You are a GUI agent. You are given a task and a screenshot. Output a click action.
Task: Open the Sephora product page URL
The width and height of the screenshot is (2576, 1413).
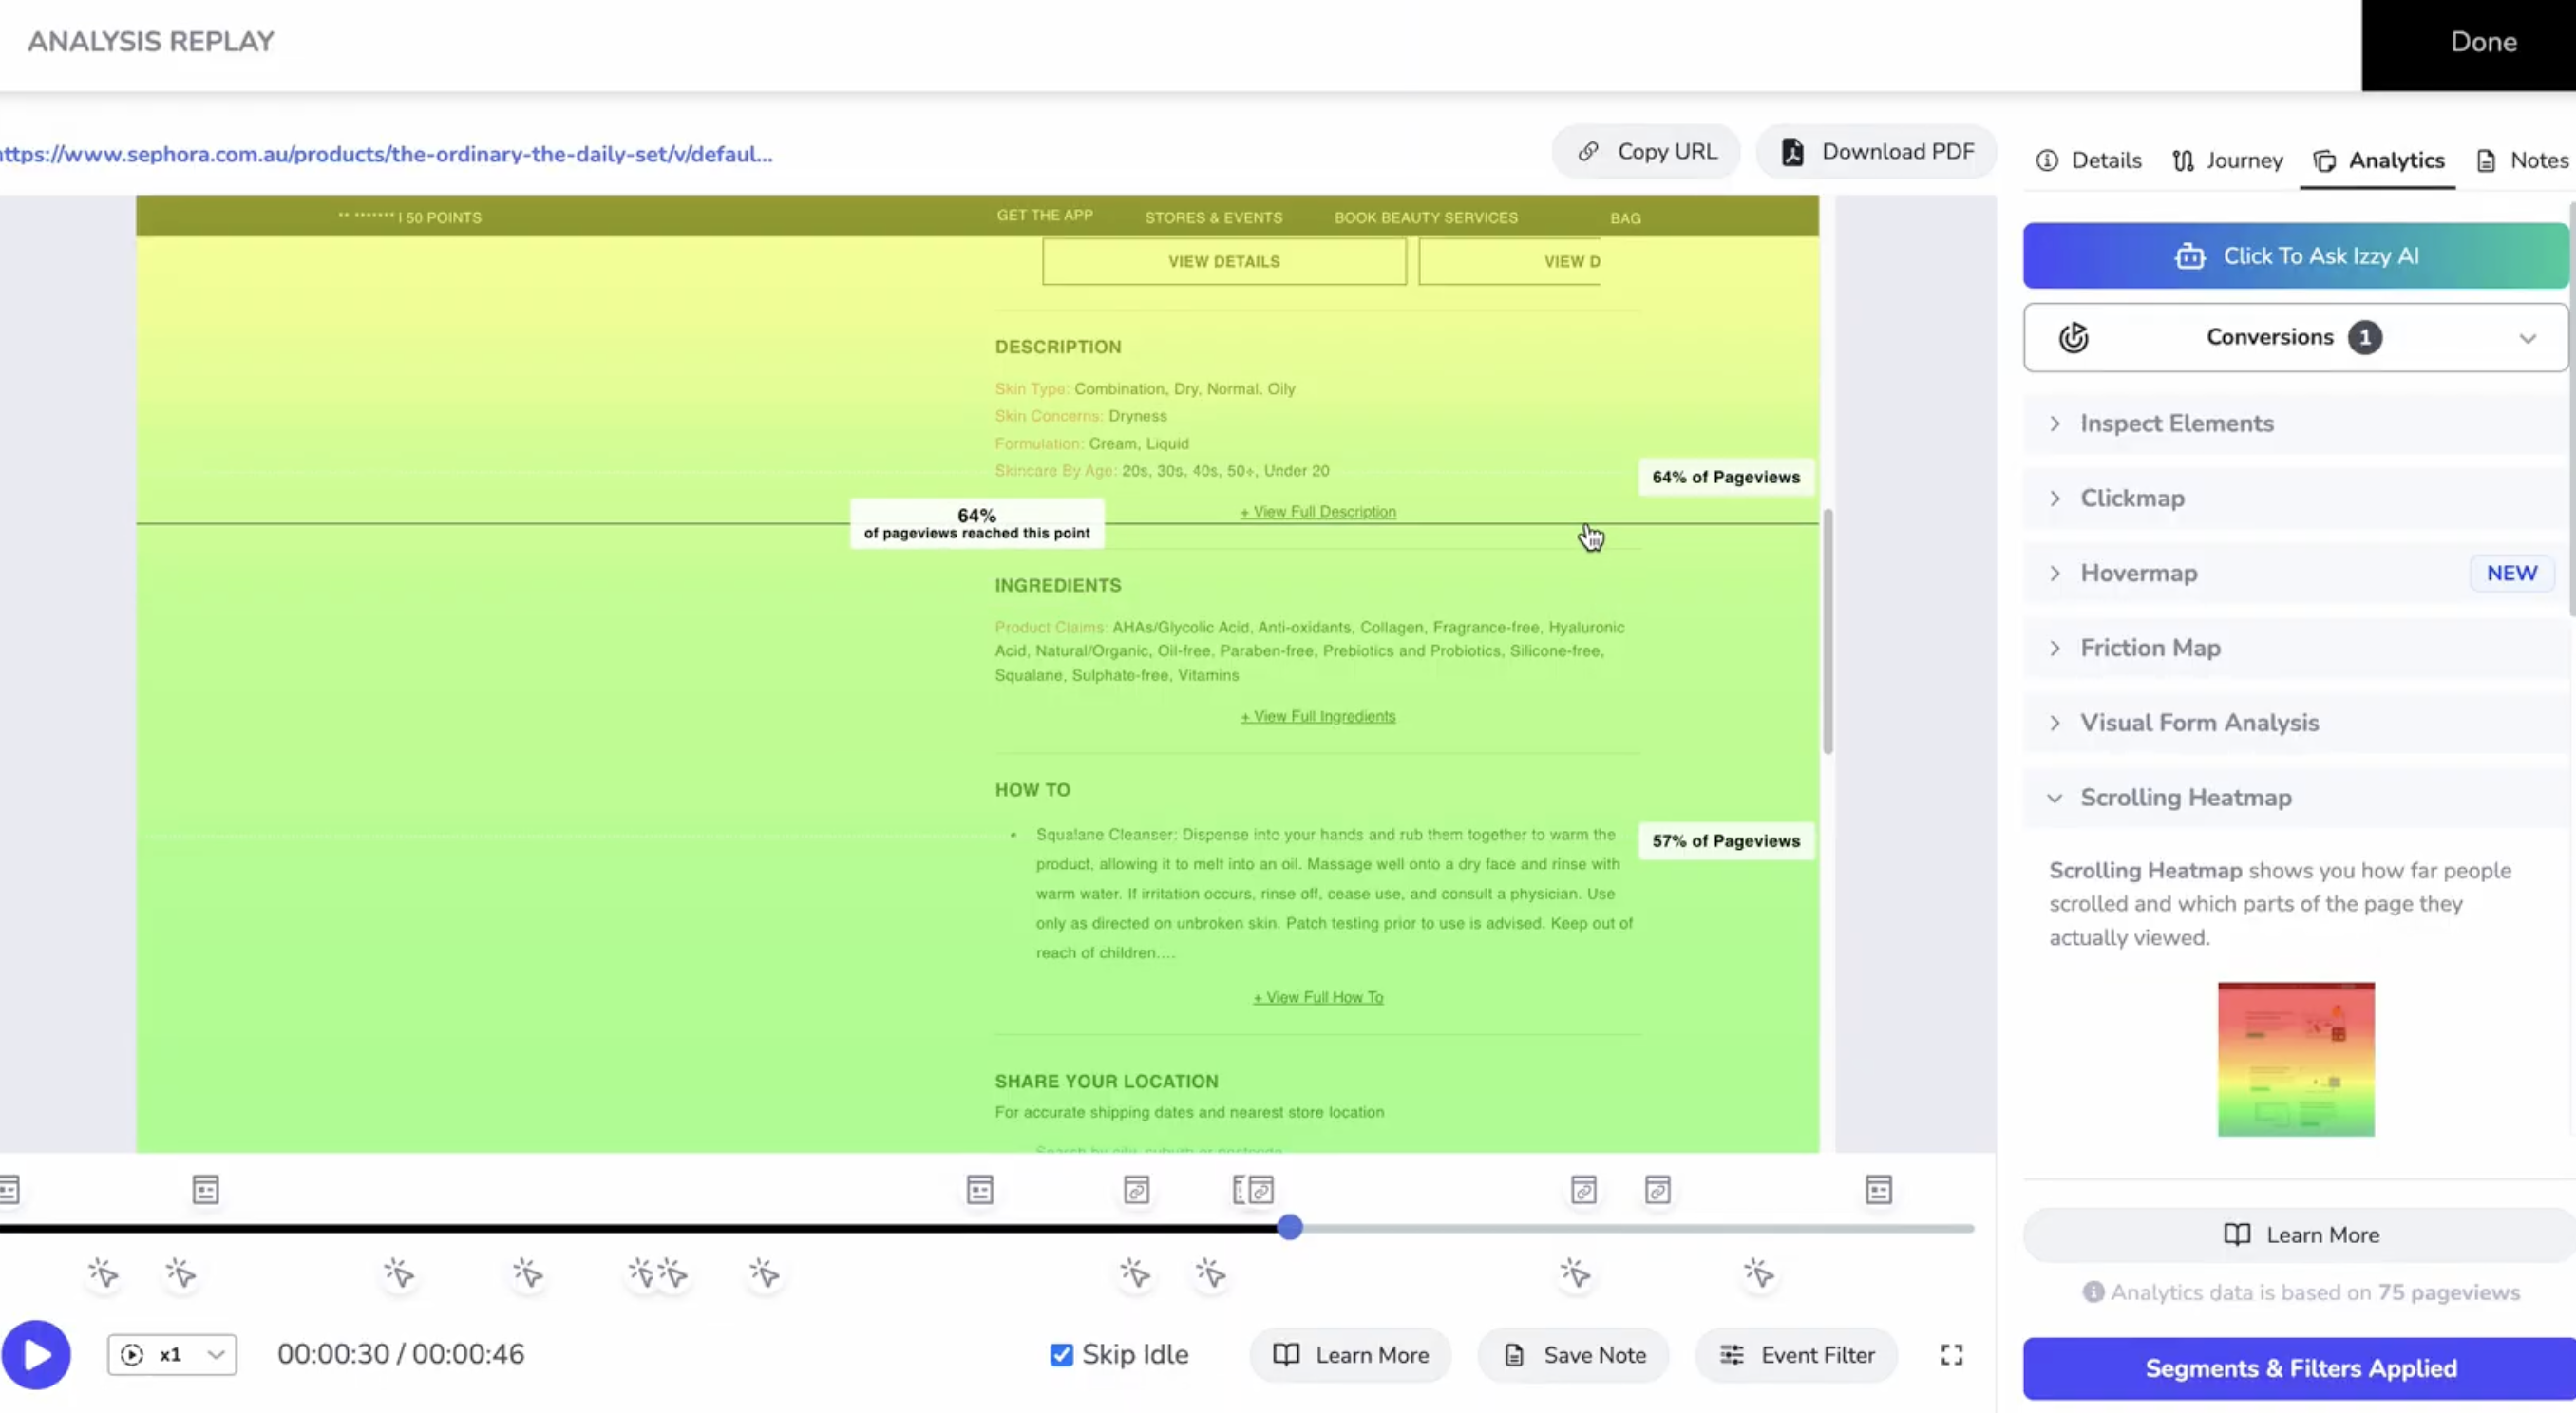coord(386,154)
